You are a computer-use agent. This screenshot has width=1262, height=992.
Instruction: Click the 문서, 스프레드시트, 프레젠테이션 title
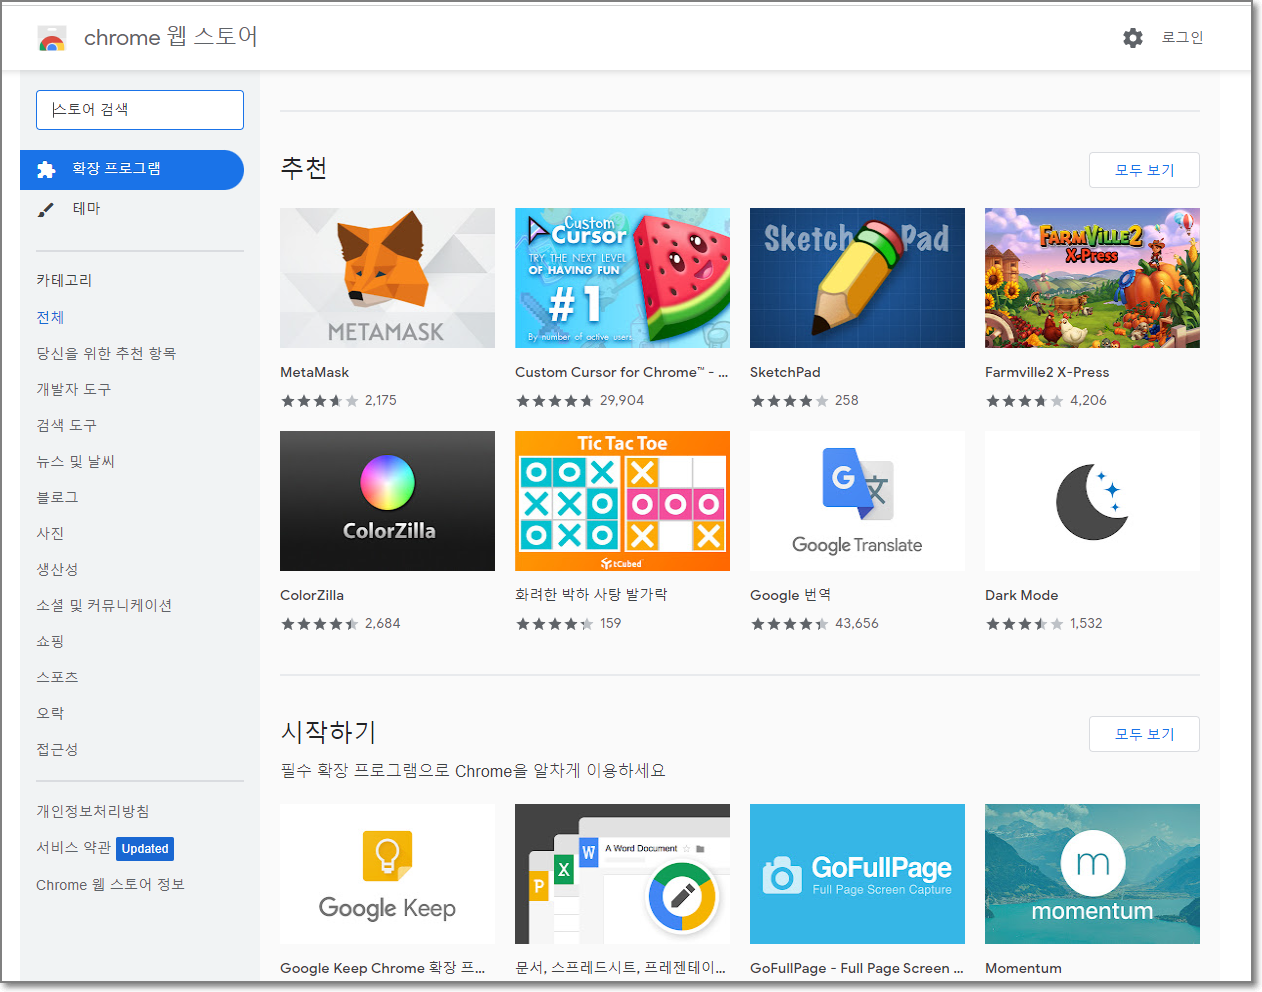[x=620, y=968]
